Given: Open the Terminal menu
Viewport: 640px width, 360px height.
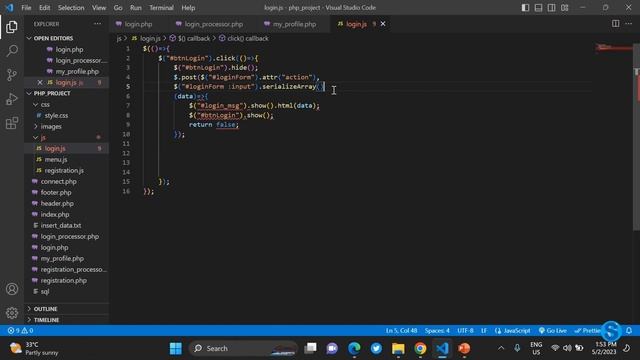Looking at the screenshot, I should tap(161, 8).
